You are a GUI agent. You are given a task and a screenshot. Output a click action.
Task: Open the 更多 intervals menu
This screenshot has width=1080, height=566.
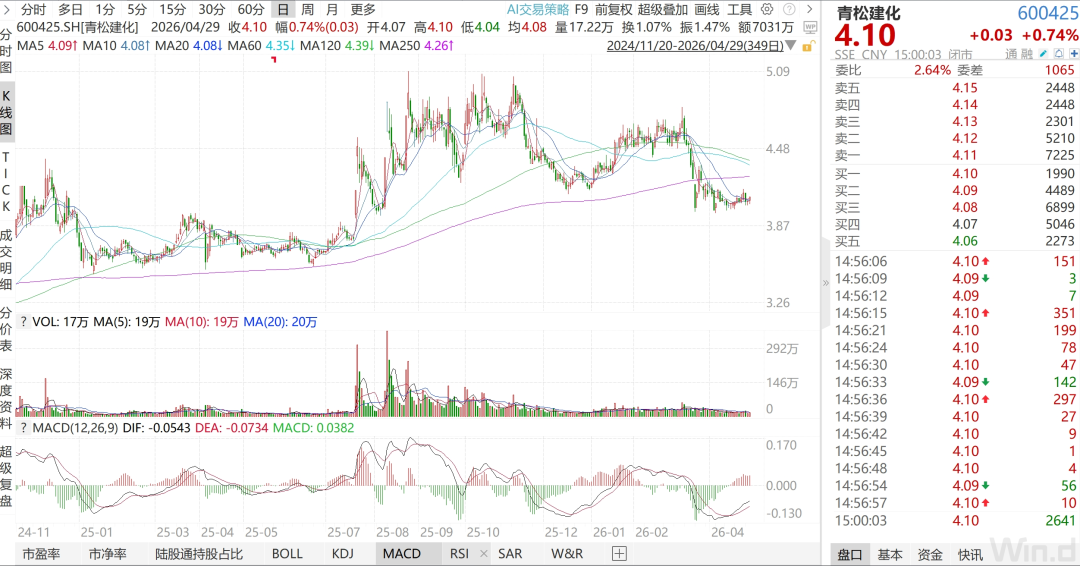tap(363, 9)
